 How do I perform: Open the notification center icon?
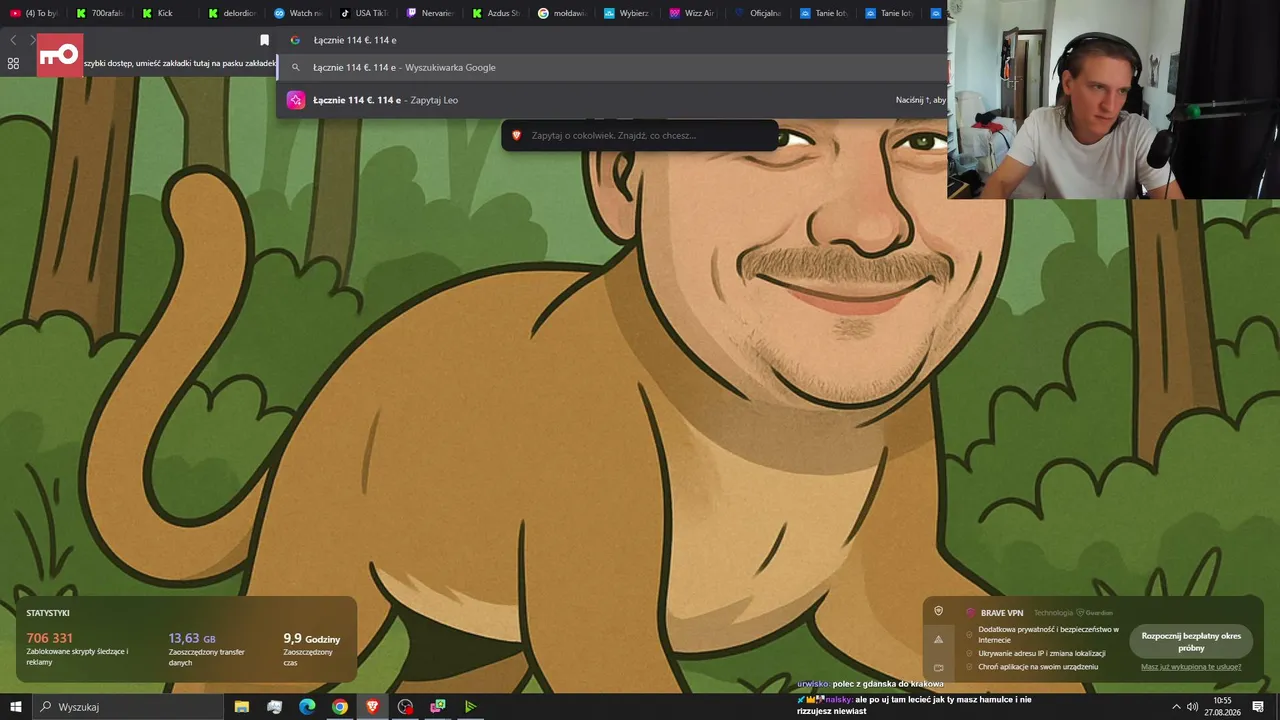[x=1258, y=707]
